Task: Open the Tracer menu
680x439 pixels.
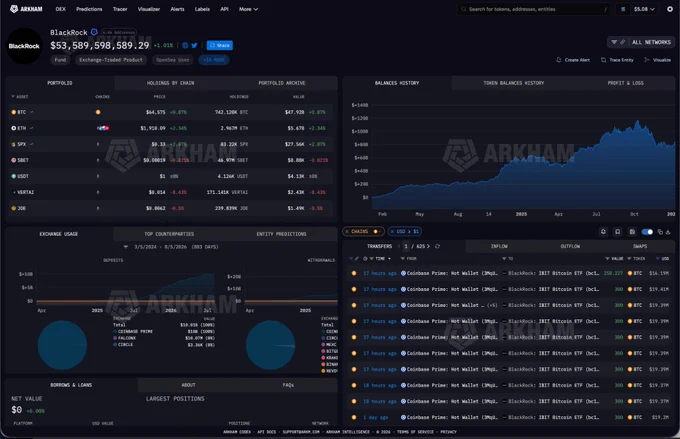Action: 120,9
